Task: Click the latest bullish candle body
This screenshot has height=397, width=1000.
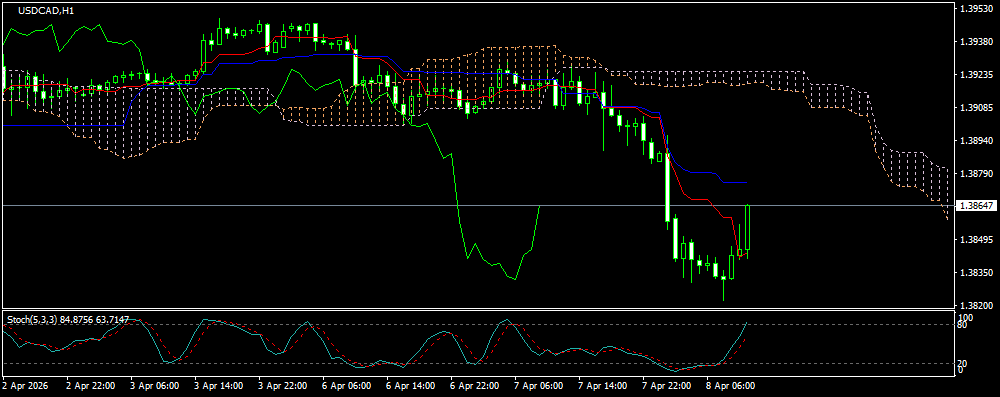Action: (747, 227)
